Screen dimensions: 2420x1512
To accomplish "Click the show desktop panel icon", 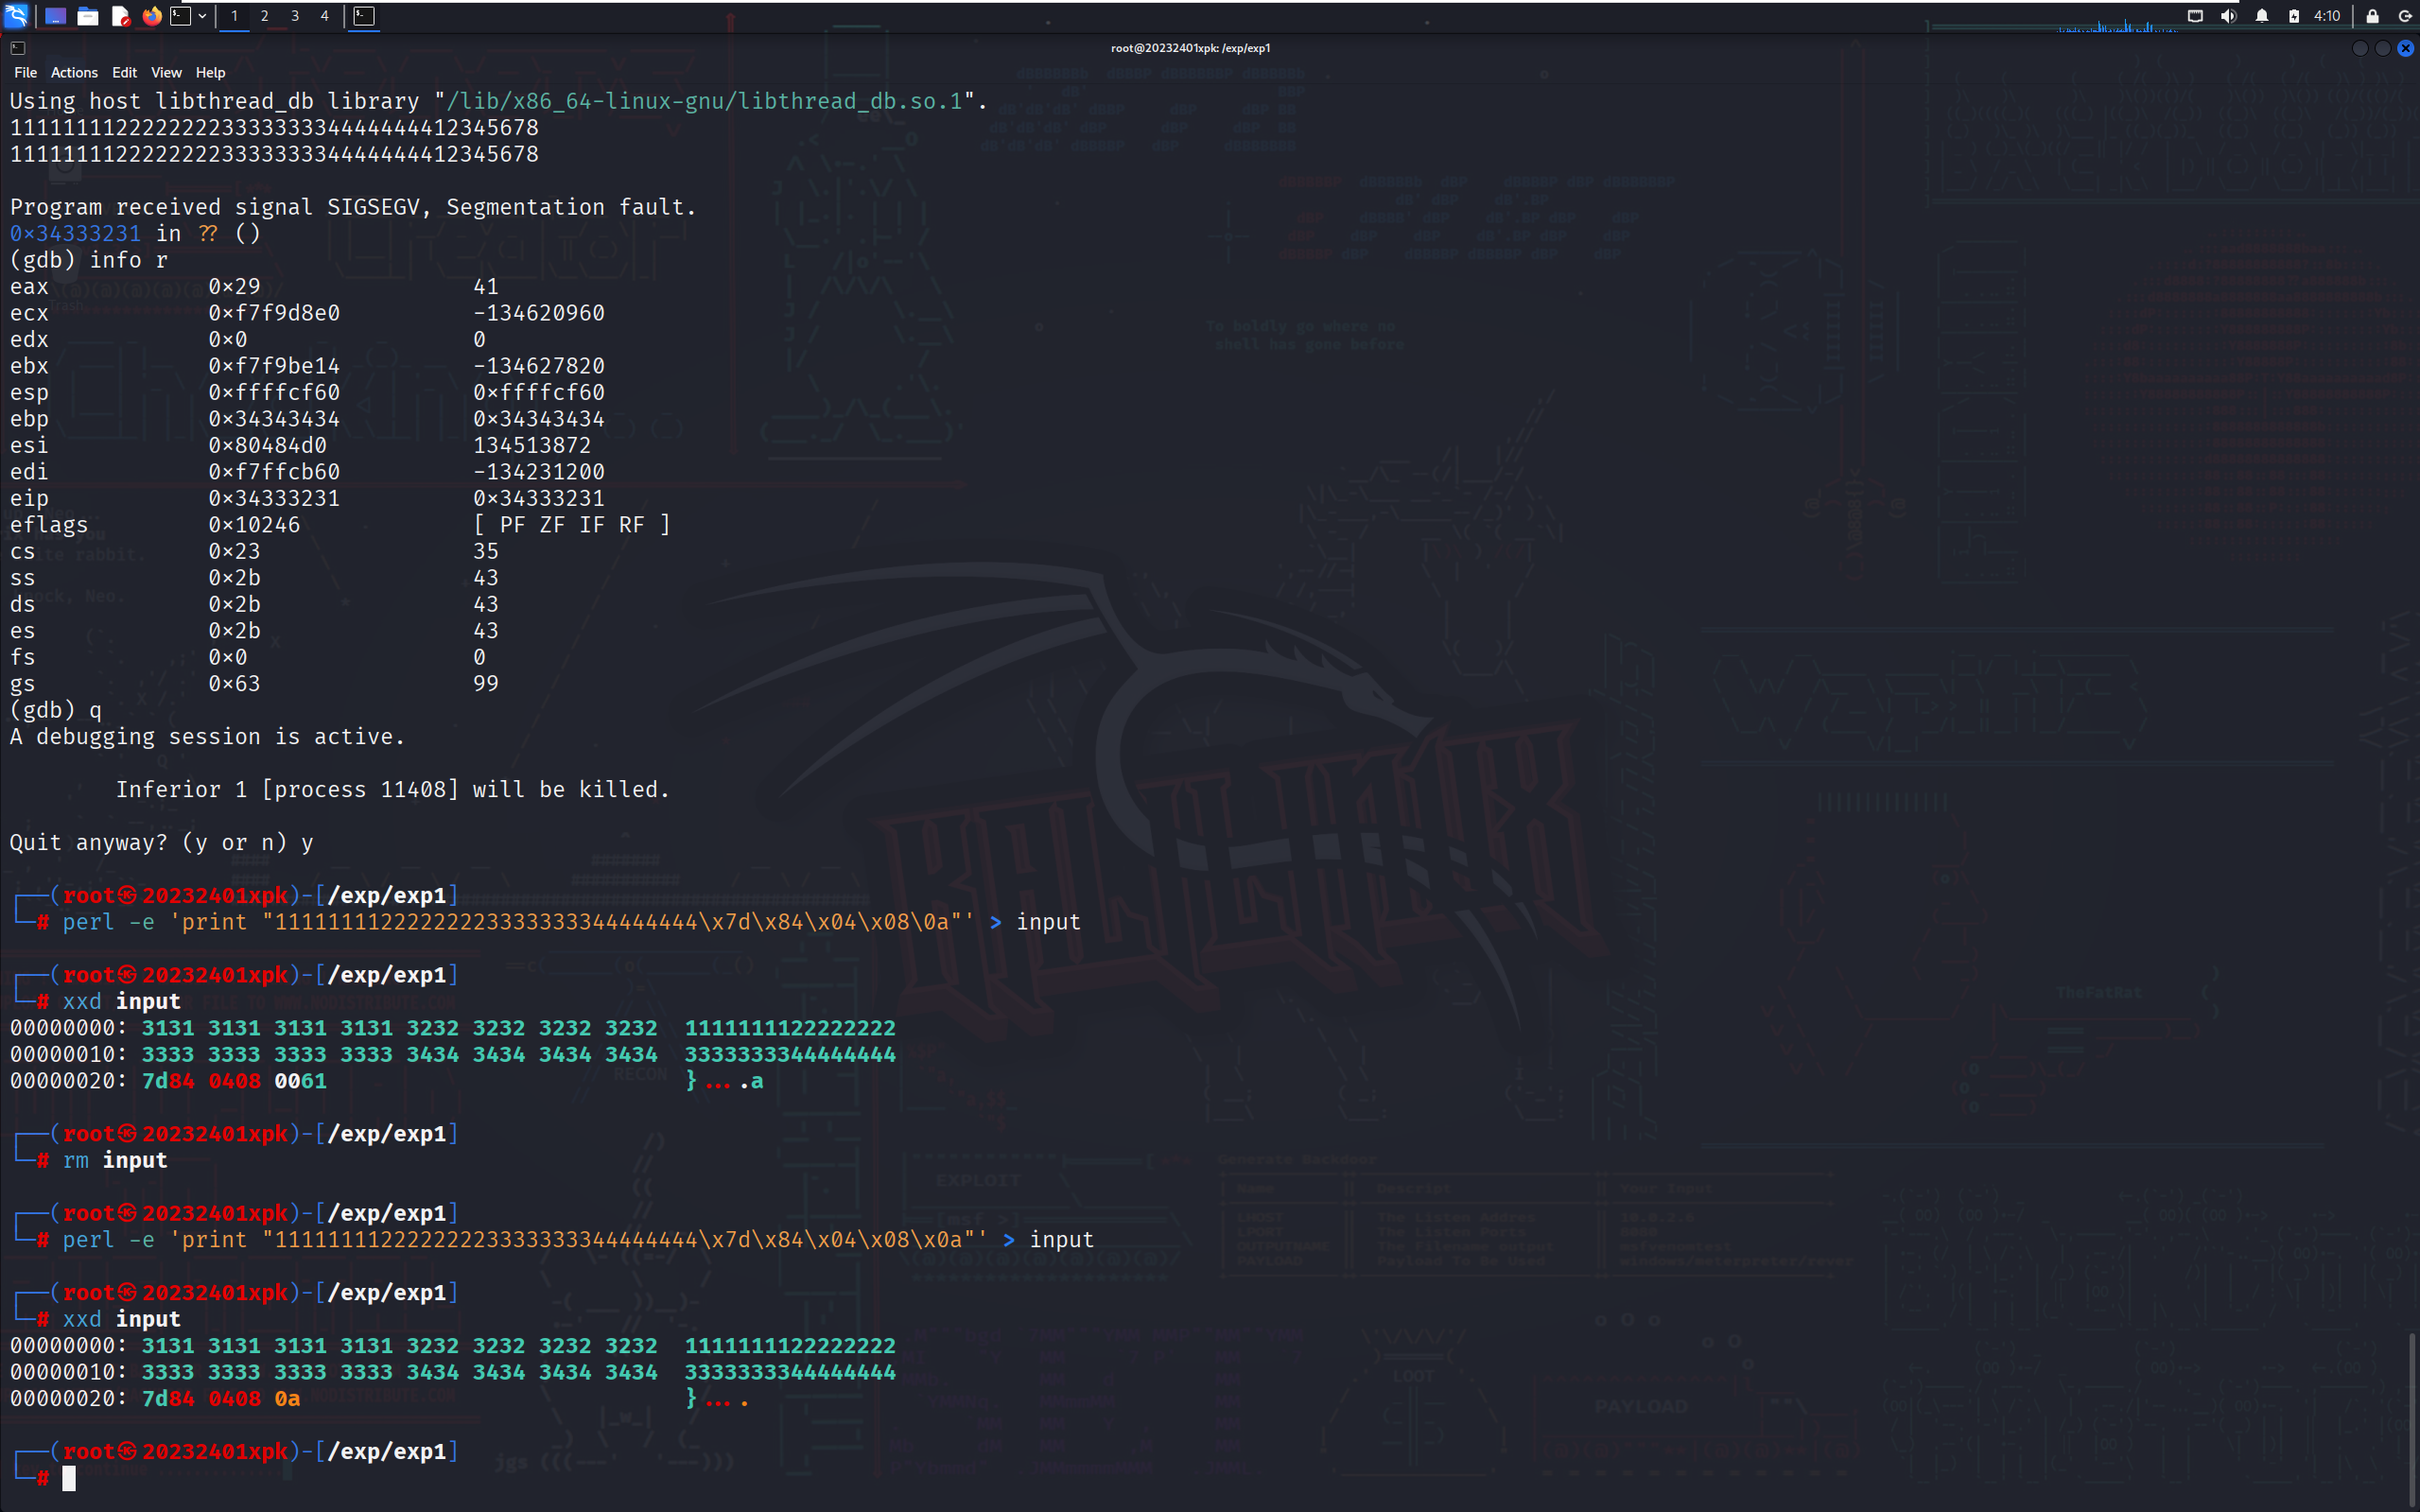I will click(55, 16).
